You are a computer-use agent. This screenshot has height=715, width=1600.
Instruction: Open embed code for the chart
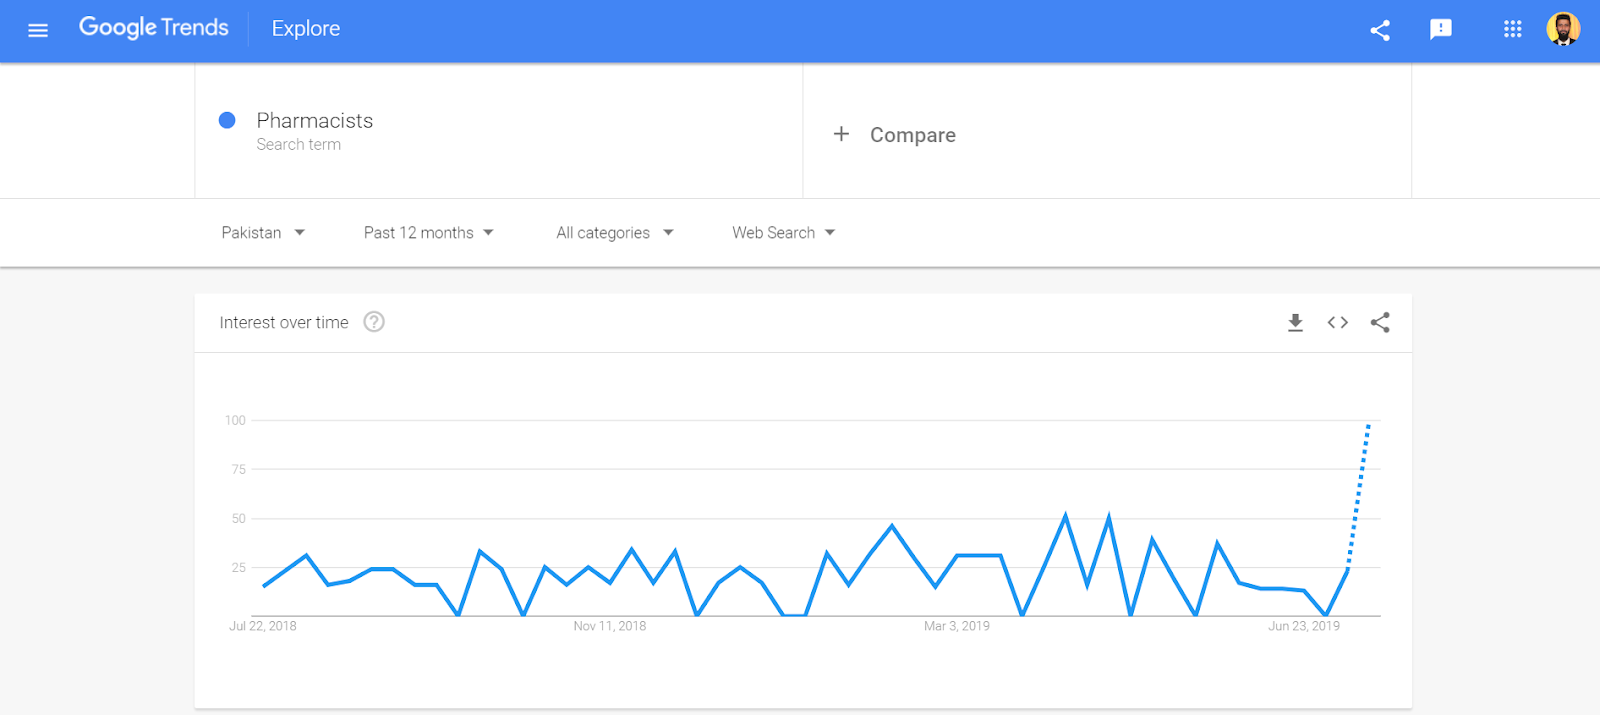[x=1338, y=323]
